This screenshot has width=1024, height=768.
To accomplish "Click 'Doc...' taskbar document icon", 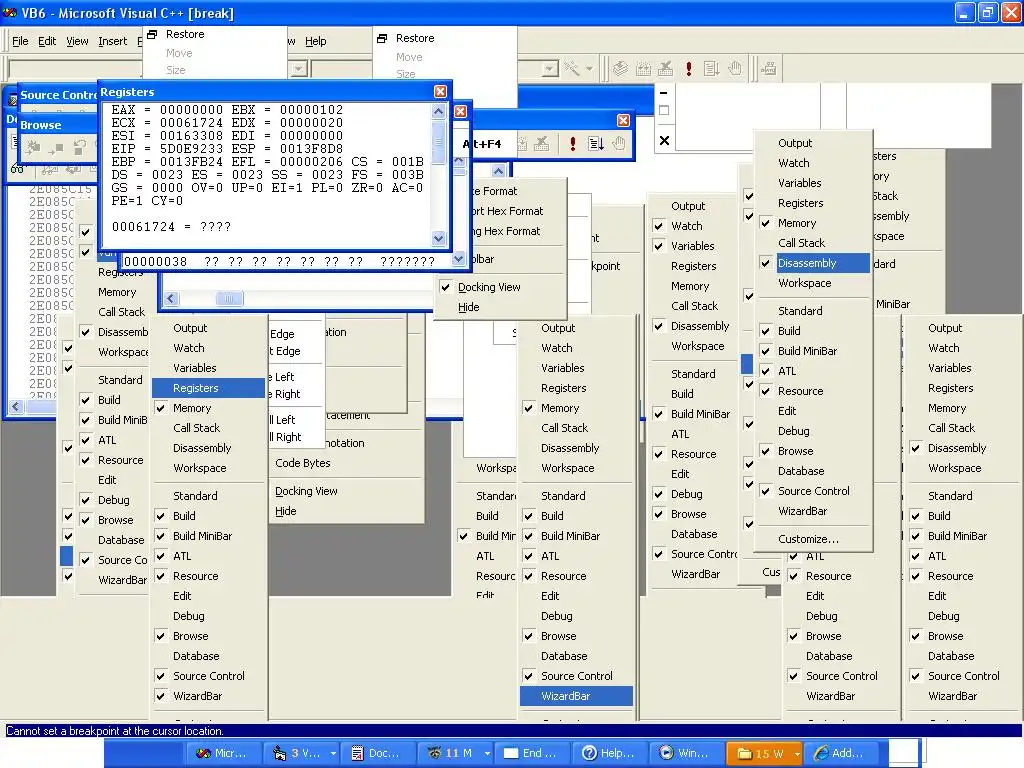I will pyautogui.click(x=376, y=753).
